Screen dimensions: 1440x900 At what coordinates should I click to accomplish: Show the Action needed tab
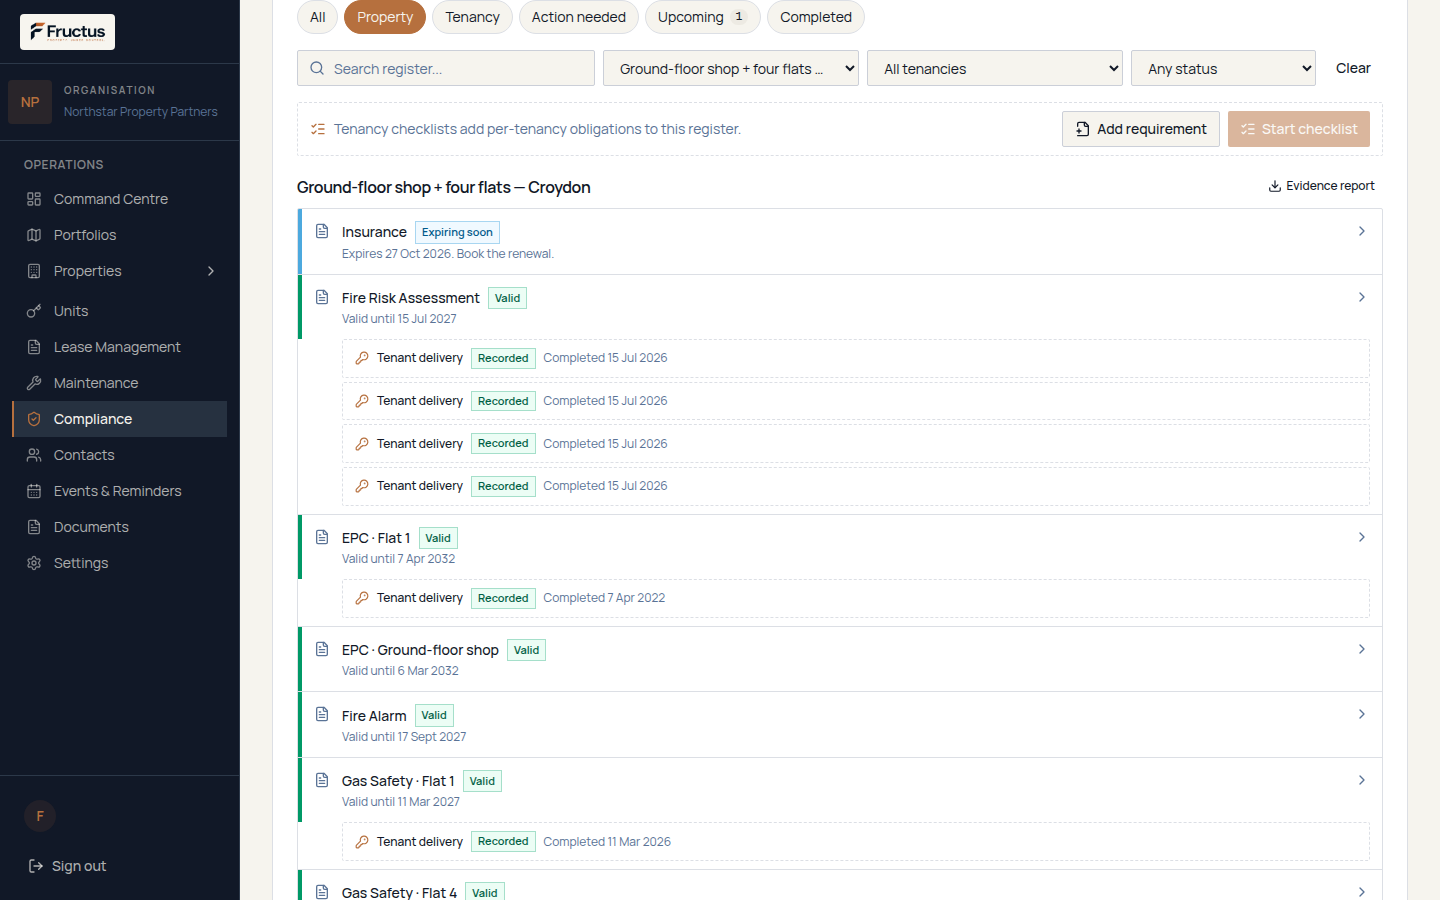tap(579, 17)
